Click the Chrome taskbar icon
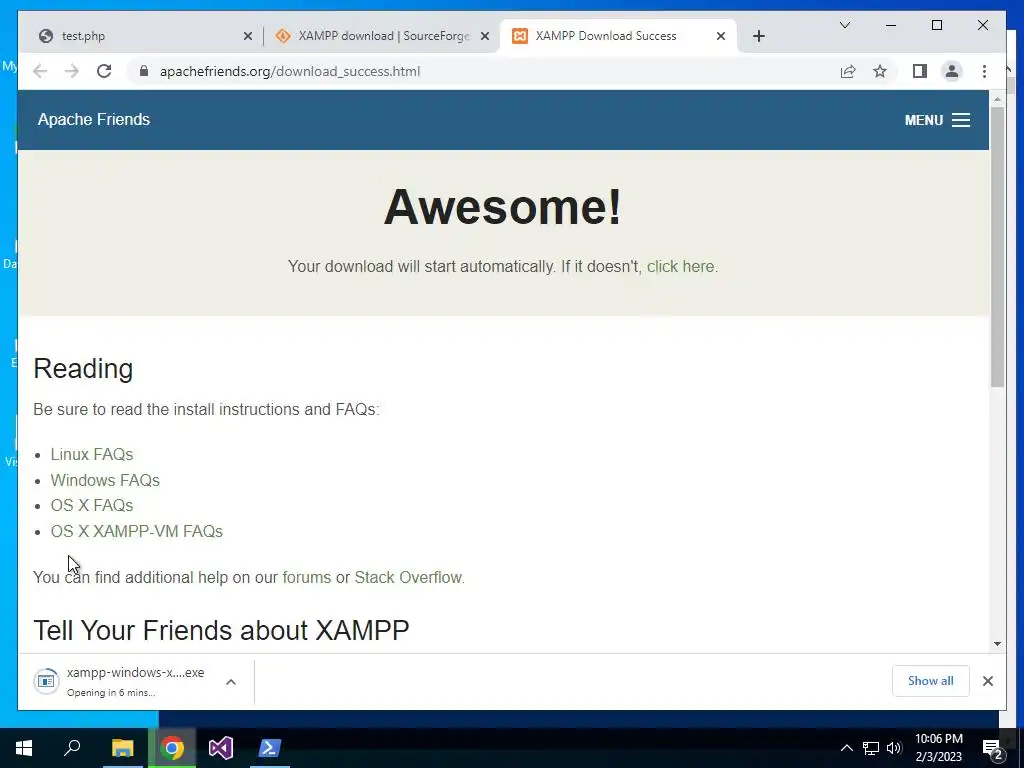The image size is (1024, 768). [172, 748]
